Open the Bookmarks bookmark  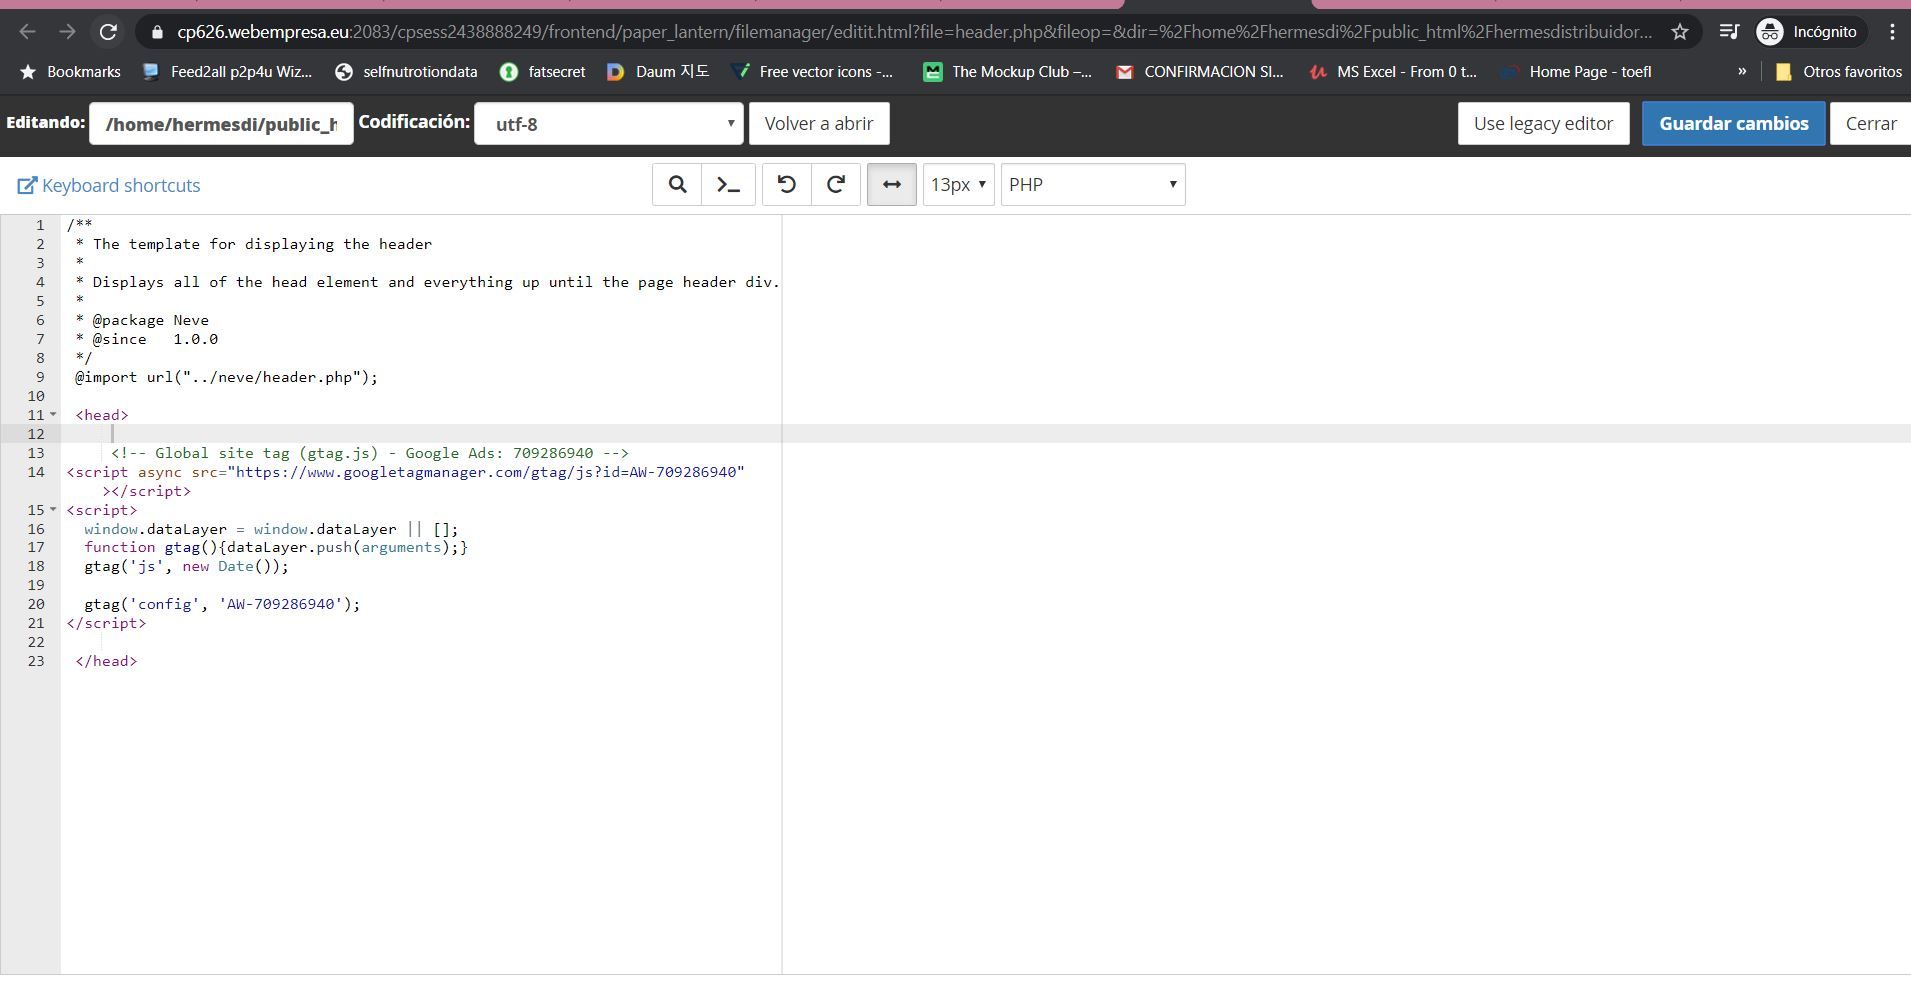click(70, 72)
